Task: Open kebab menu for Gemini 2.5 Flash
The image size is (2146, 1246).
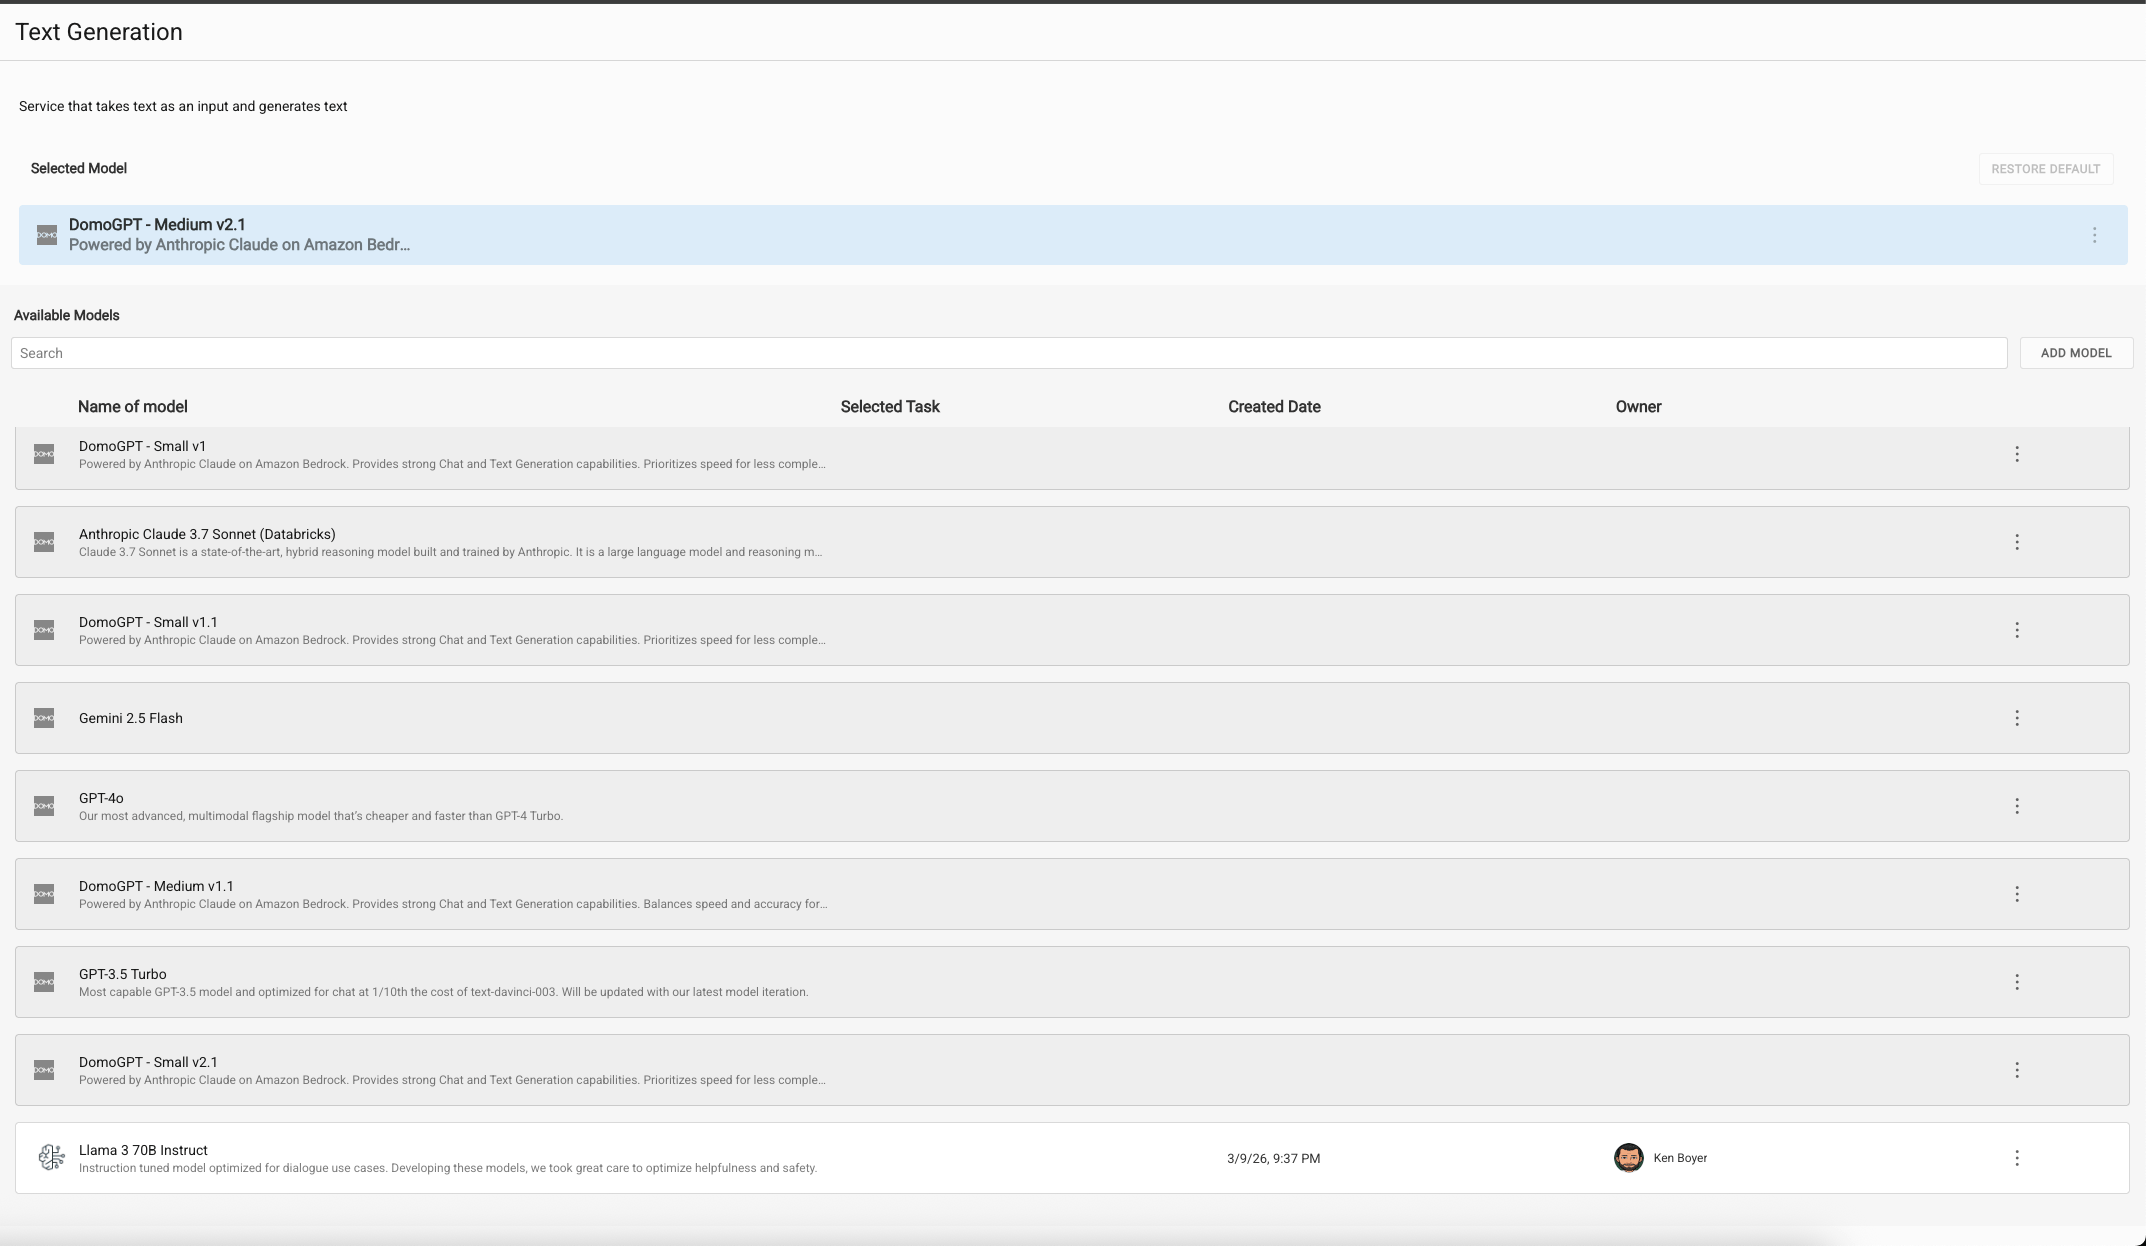Action: 2017,718
